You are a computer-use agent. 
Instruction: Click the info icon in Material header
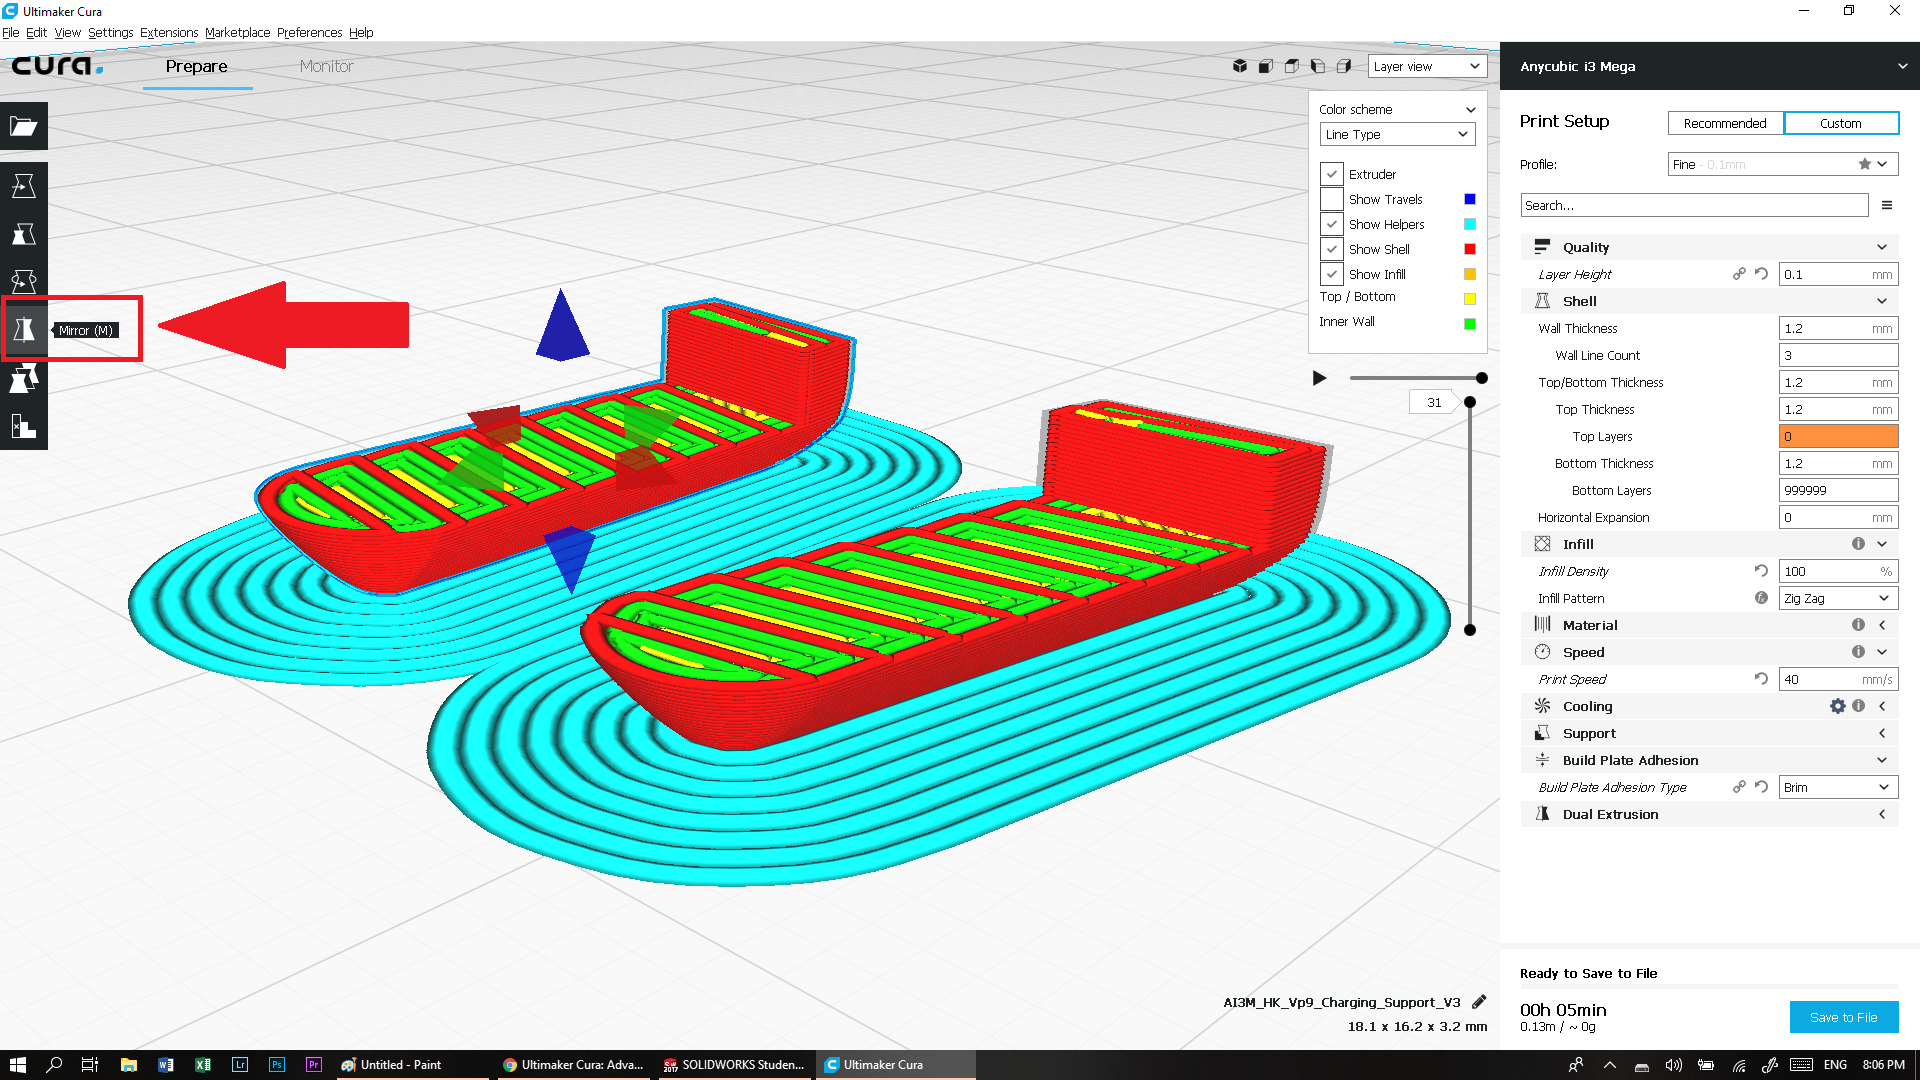1858,625
